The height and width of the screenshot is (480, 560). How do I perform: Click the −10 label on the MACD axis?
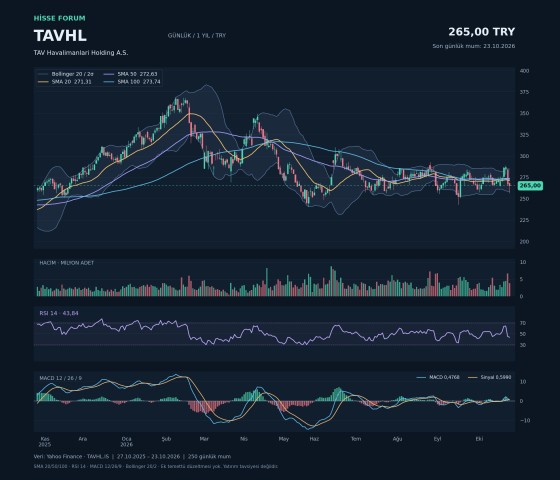(525, 420)
